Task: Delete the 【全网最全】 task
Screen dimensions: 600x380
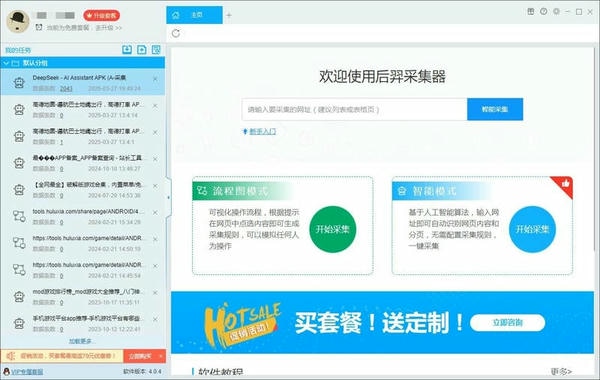Action: [x=155, y=186]
